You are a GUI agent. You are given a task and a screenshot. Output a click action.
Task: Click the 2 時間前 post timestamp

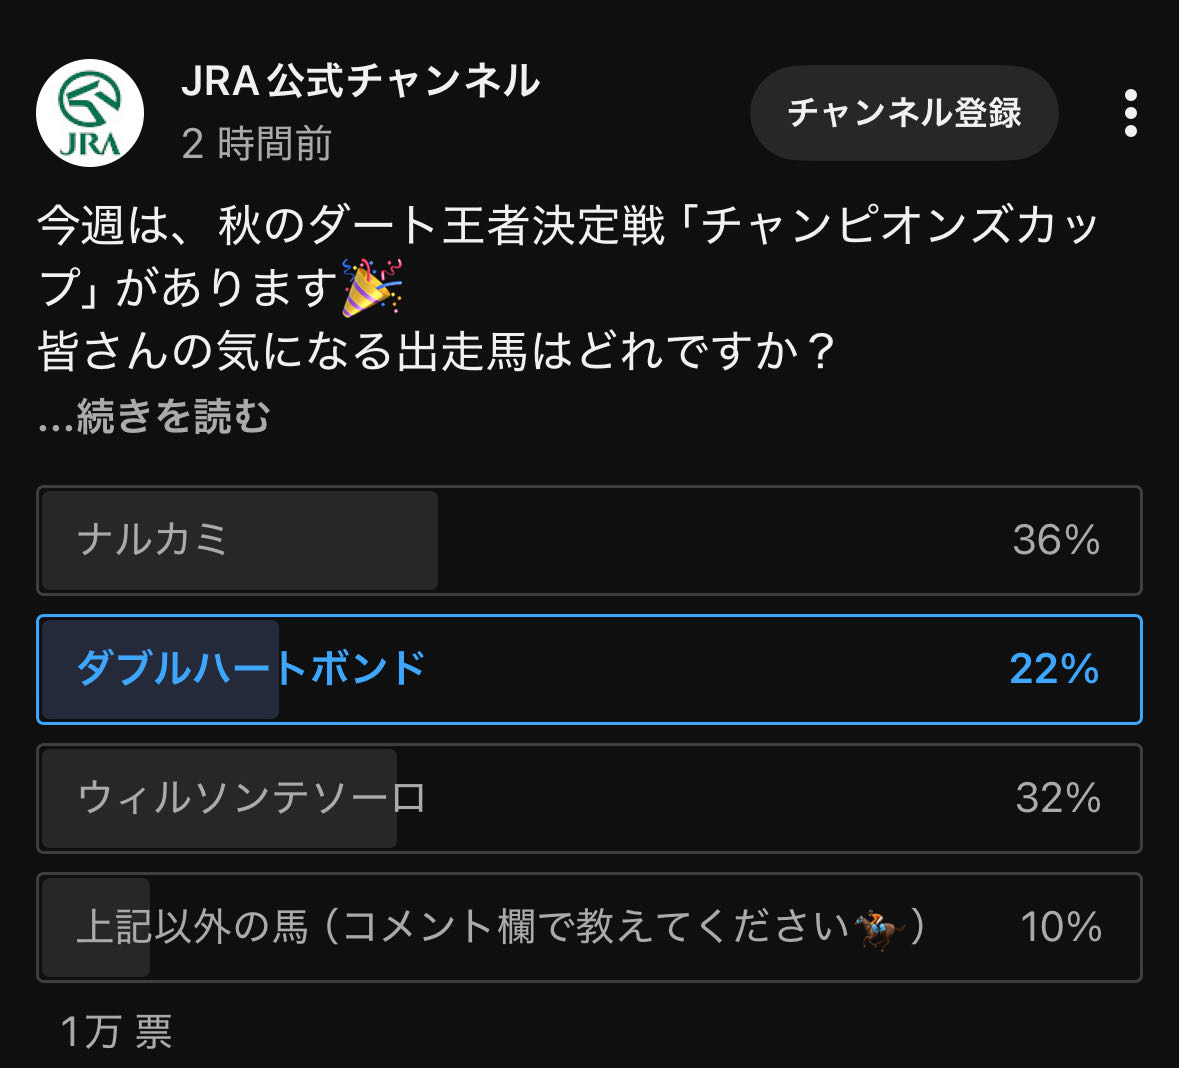(x=257, y=144)
